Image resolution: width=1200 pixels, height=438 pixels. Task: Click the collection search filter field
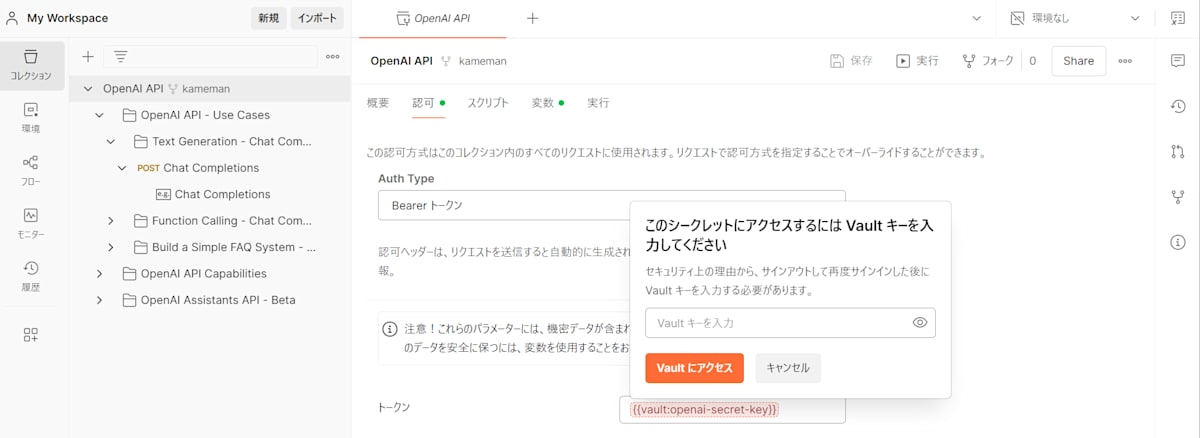(x=208, y=57)
